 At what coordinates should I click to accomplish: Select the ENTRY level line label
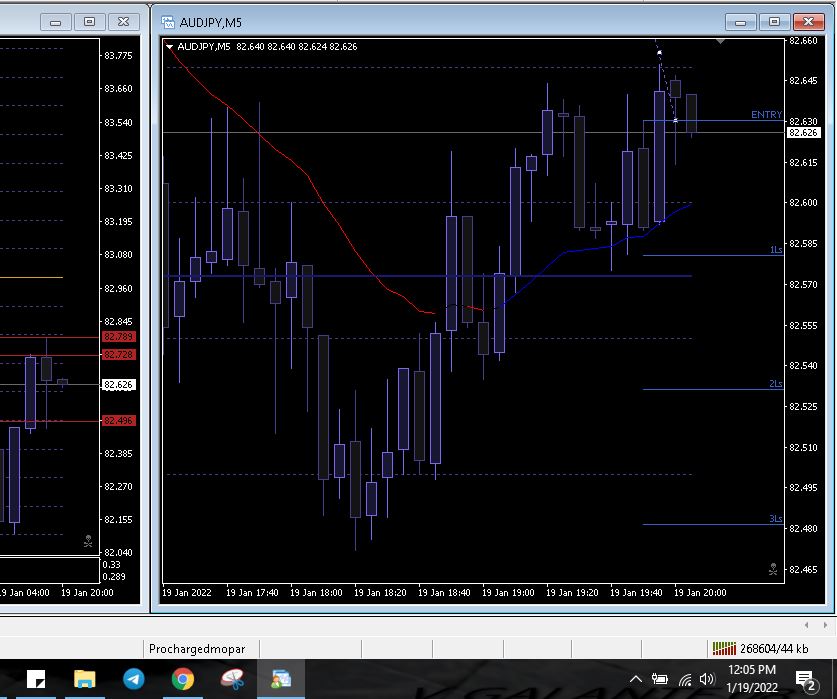765,115
